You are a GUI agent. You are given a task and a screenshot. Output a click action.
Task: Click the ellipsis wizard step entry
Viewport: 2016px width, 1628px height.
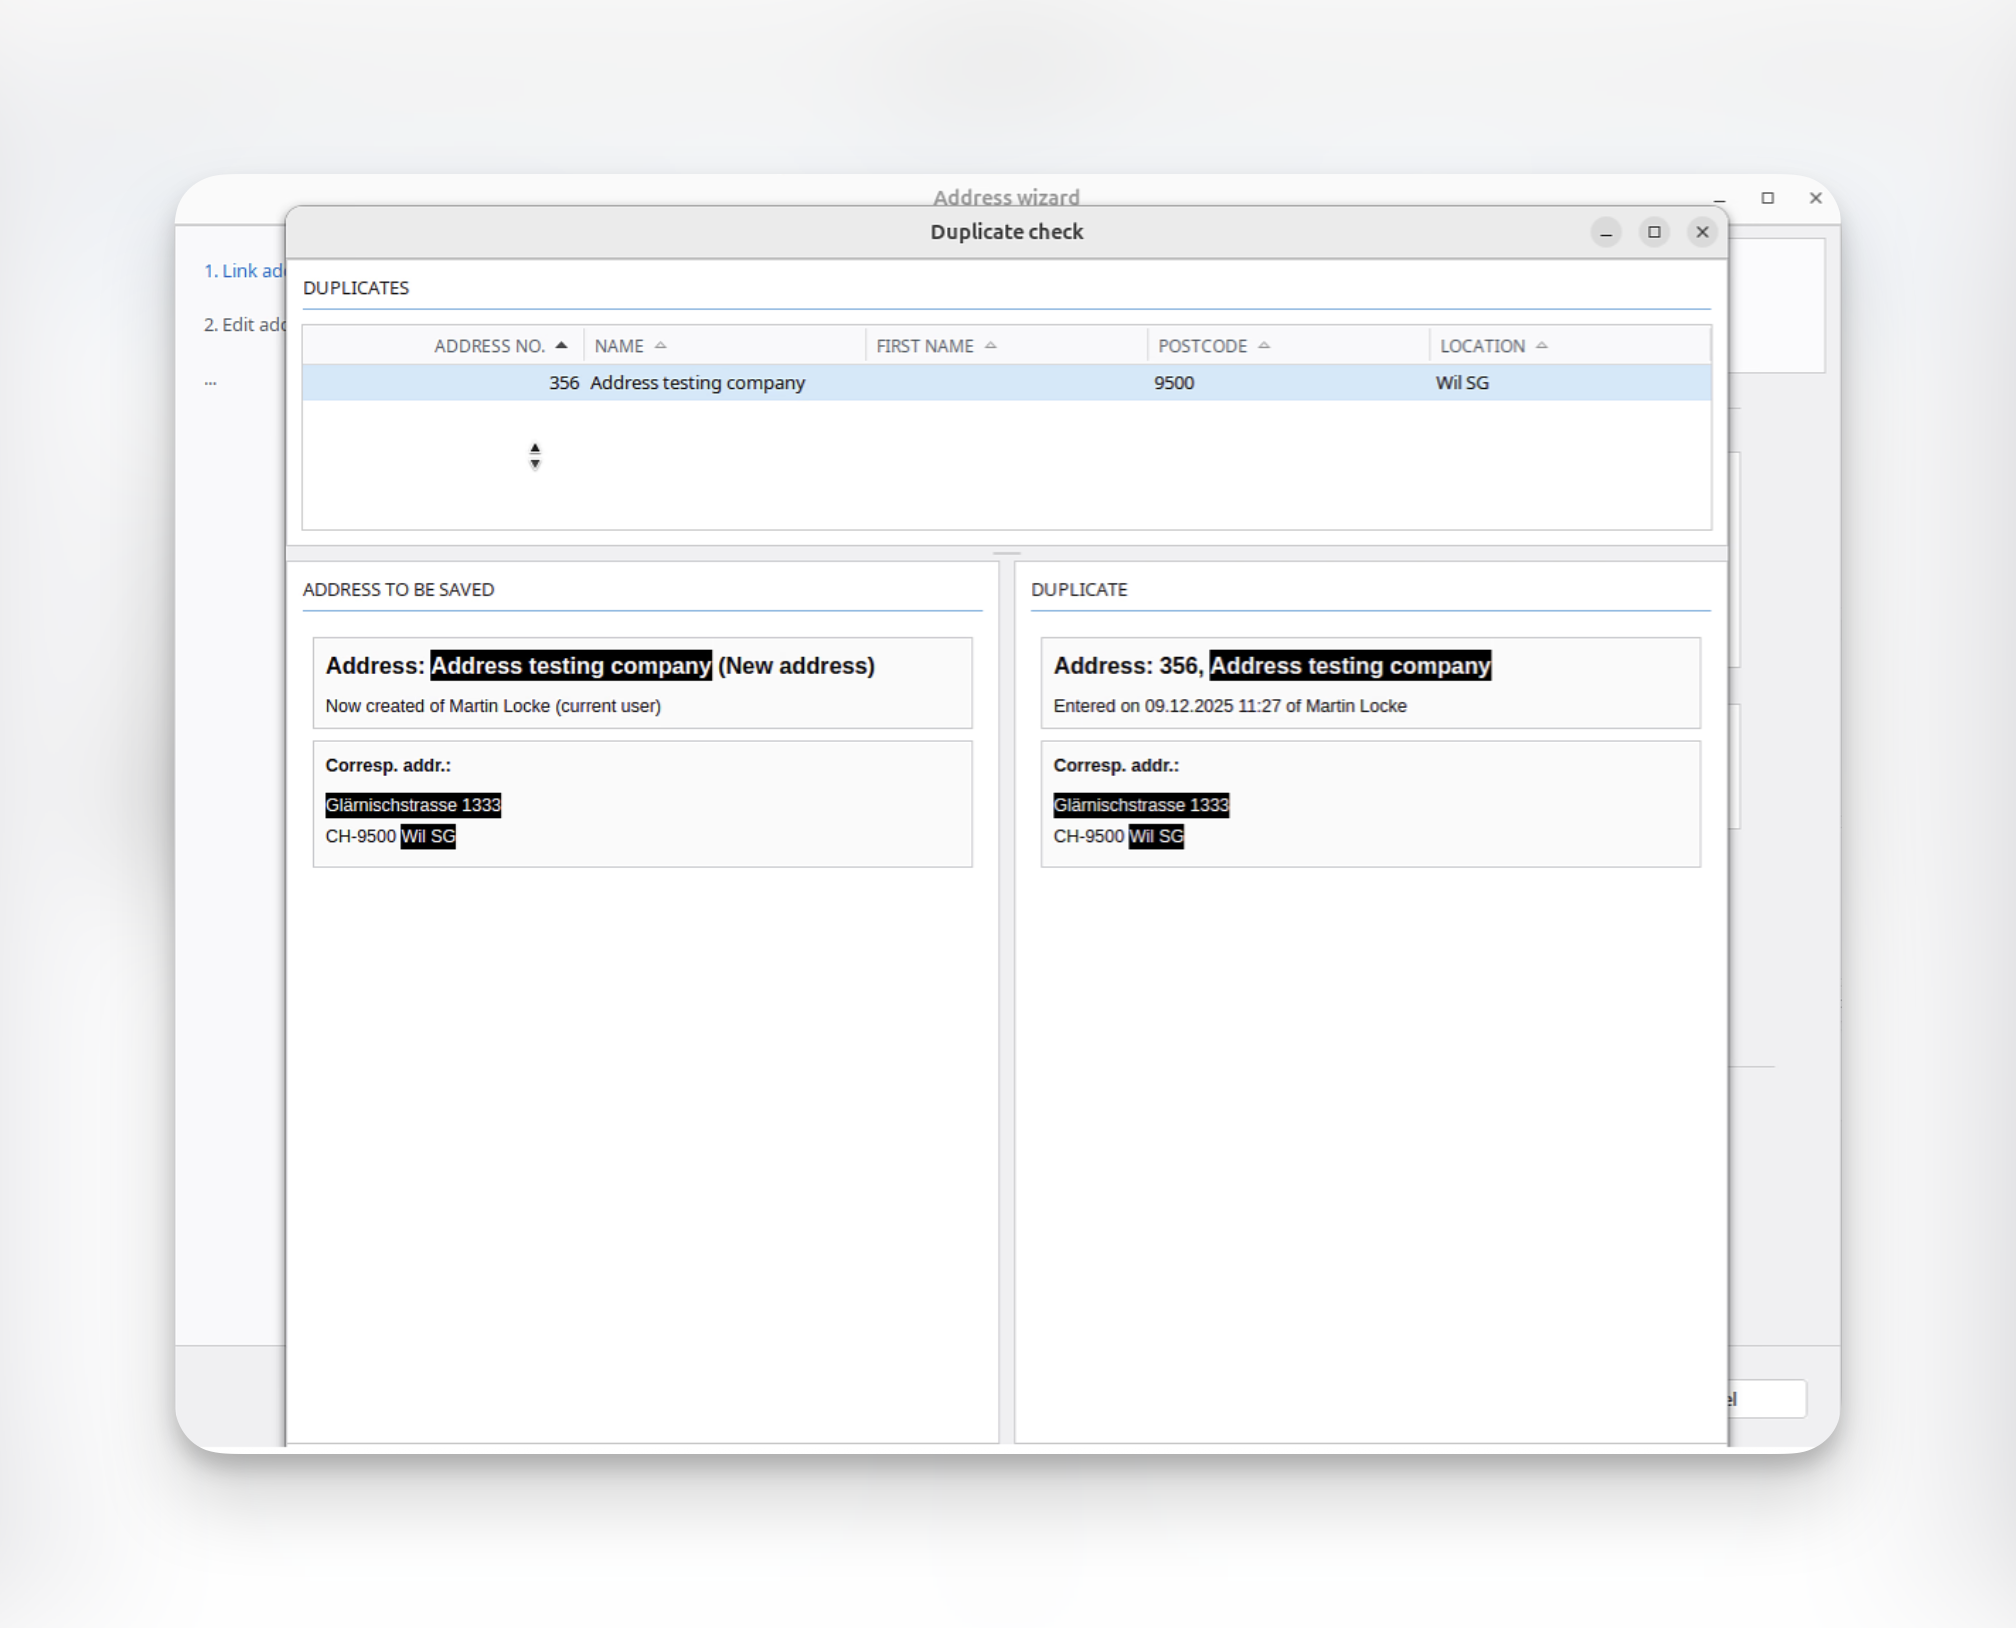point(210,382)
